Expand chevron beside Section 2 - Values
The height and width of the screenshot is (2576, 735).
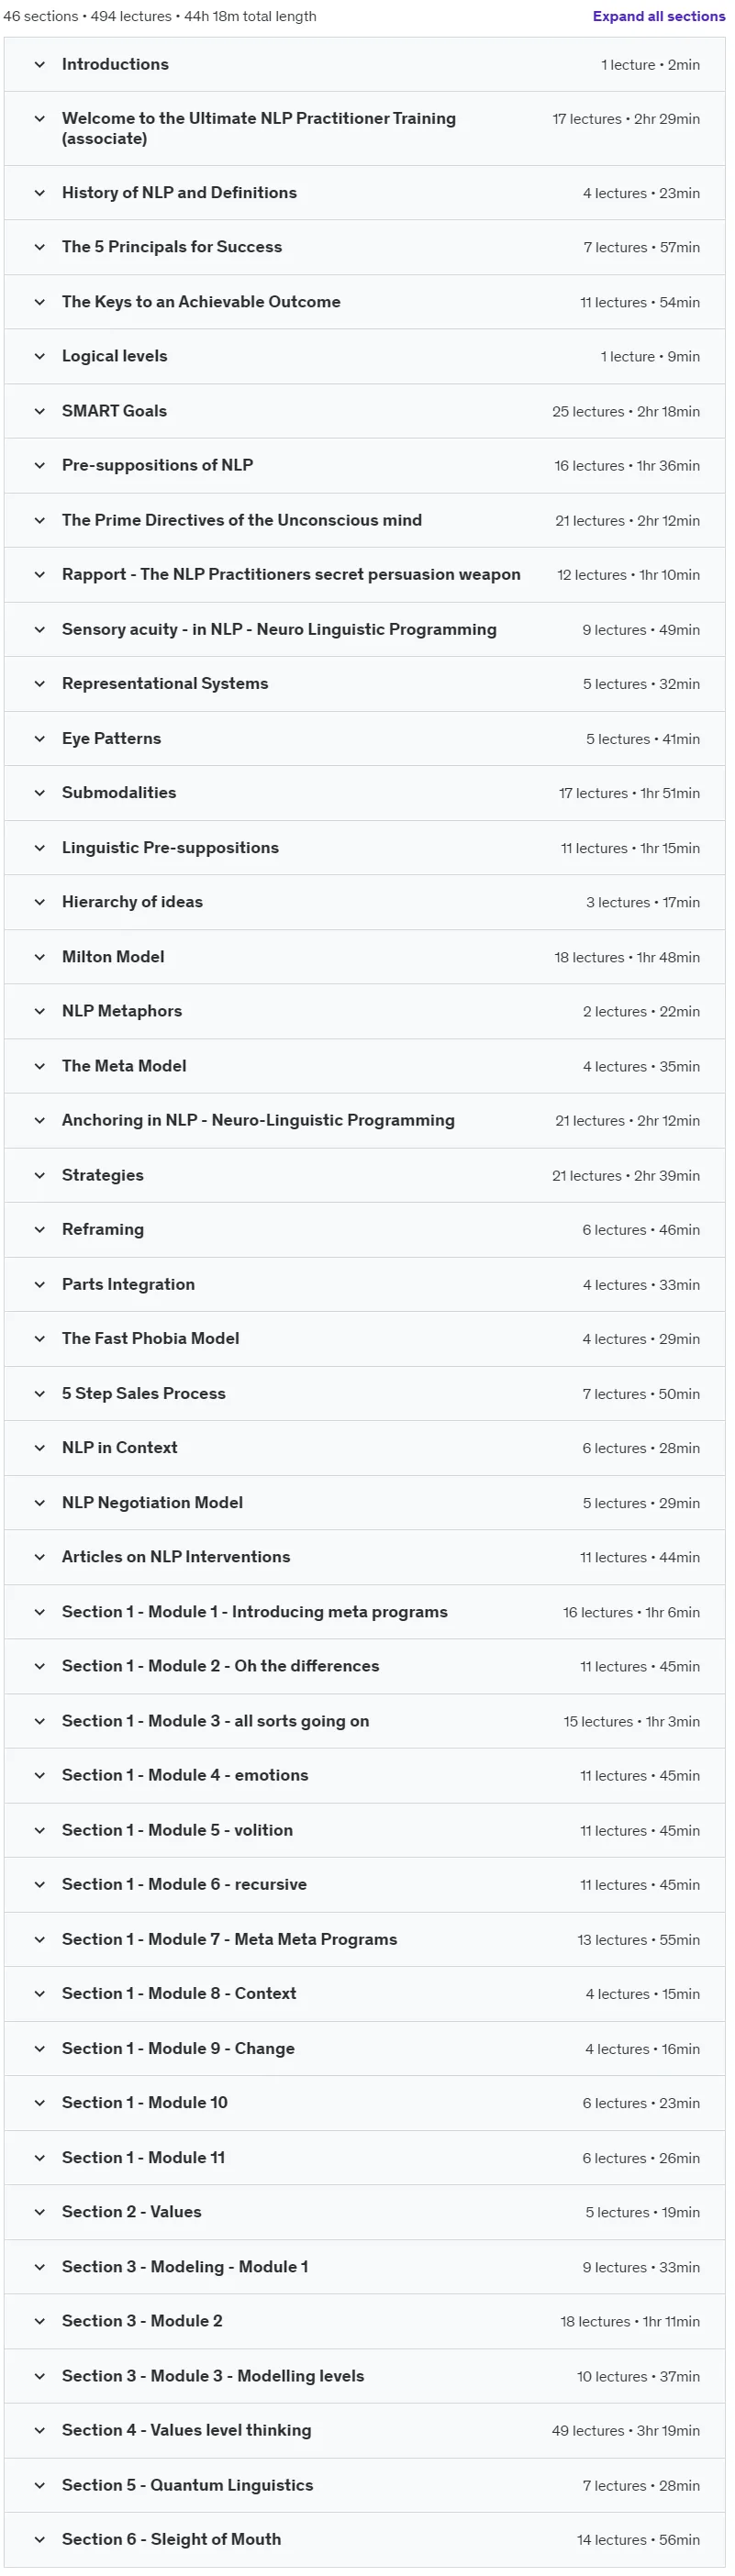click(x=40, y=2212)
